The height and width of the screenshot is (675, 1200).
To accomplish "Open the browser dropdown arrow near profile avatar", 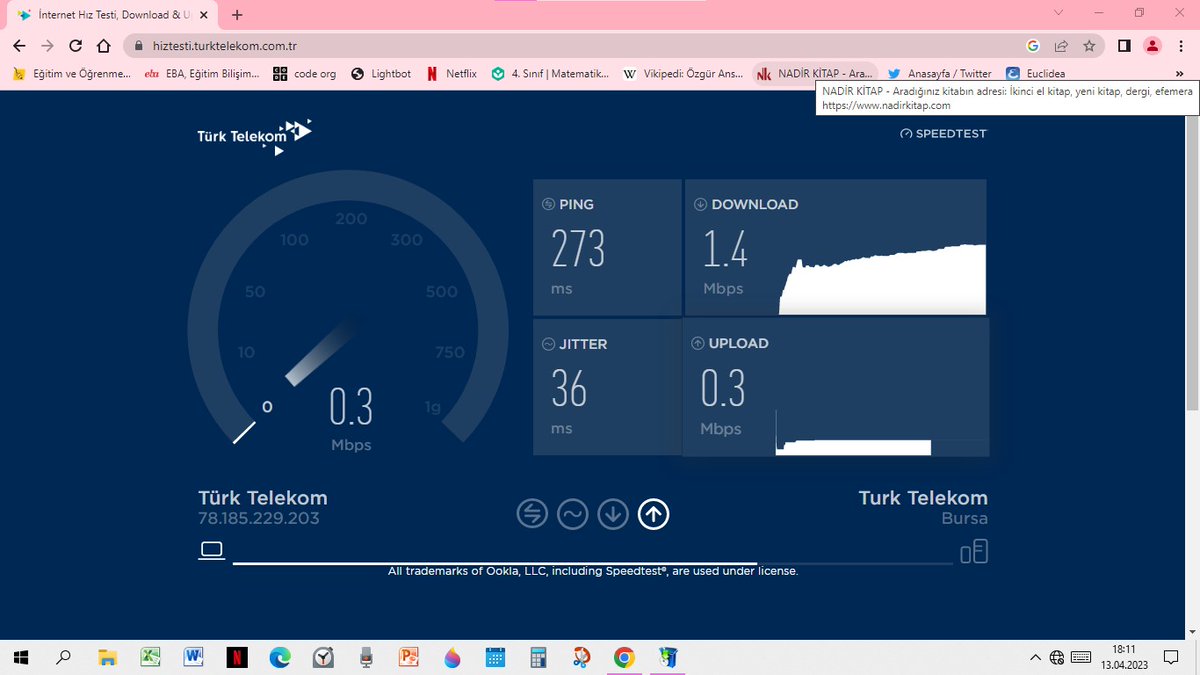I will click(x=1058, y=14).
